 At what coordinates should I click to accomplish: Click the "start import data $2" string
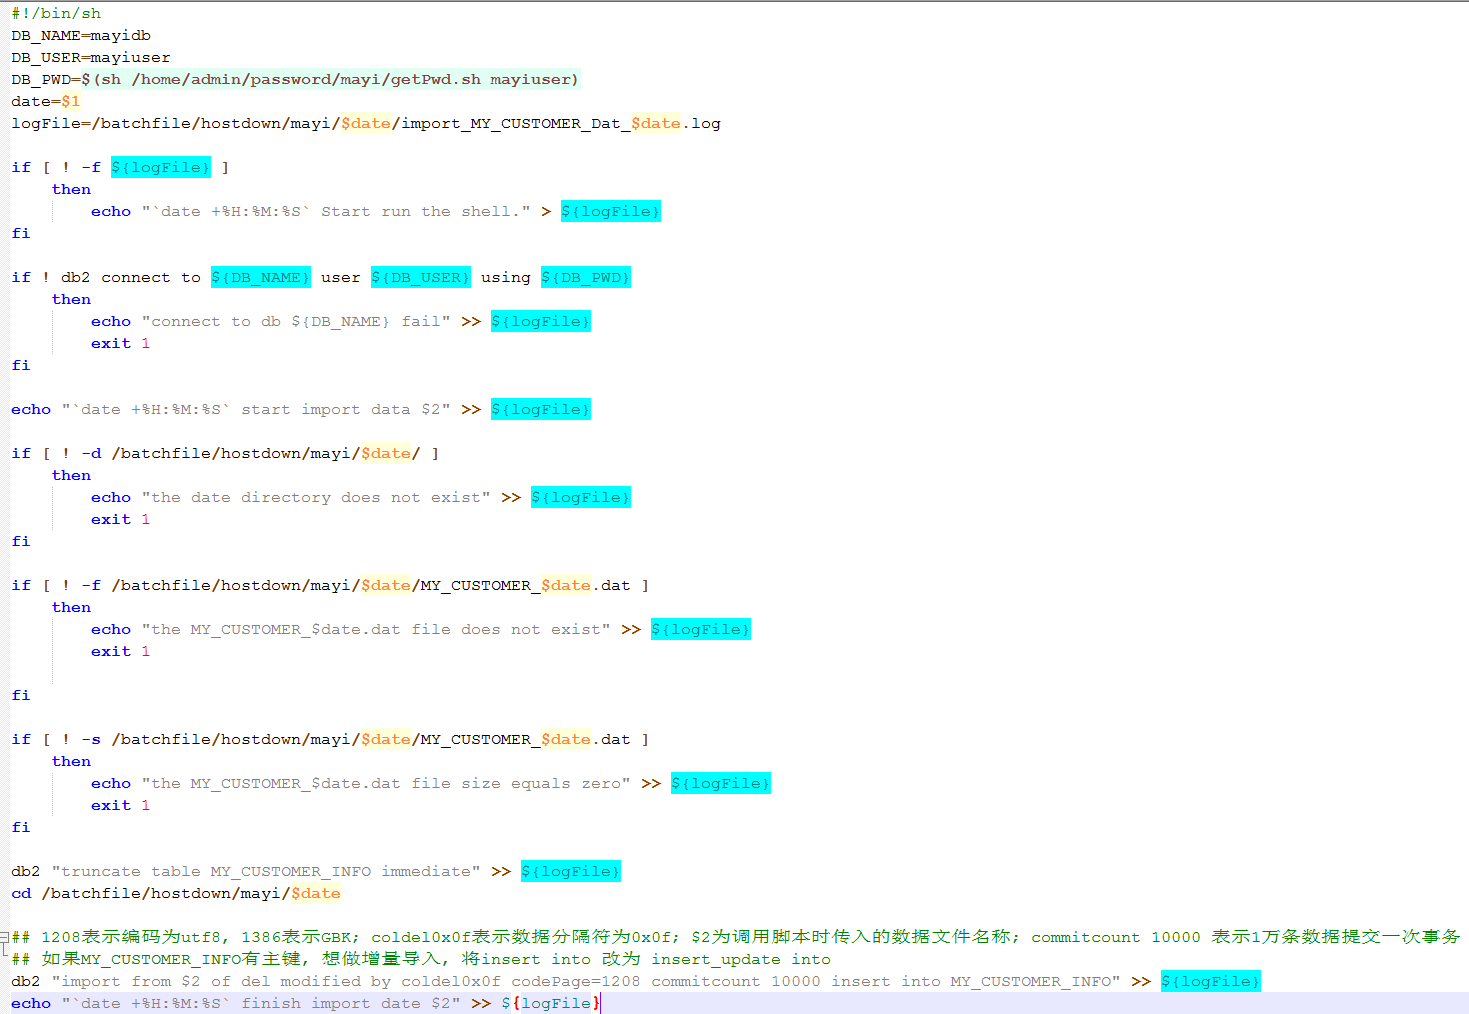(x=256, y=409)
